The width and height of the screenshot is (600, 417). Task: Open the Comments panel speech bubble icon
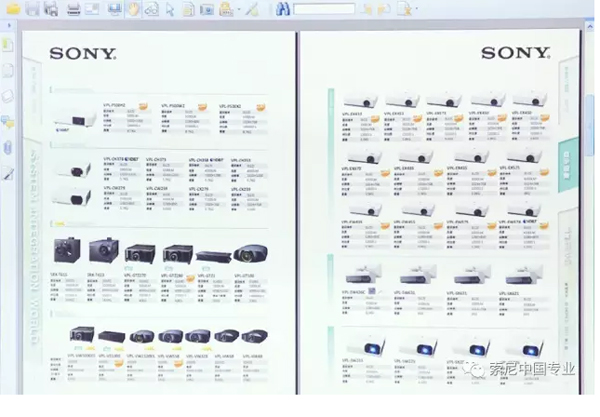click(x=8, y=122)
